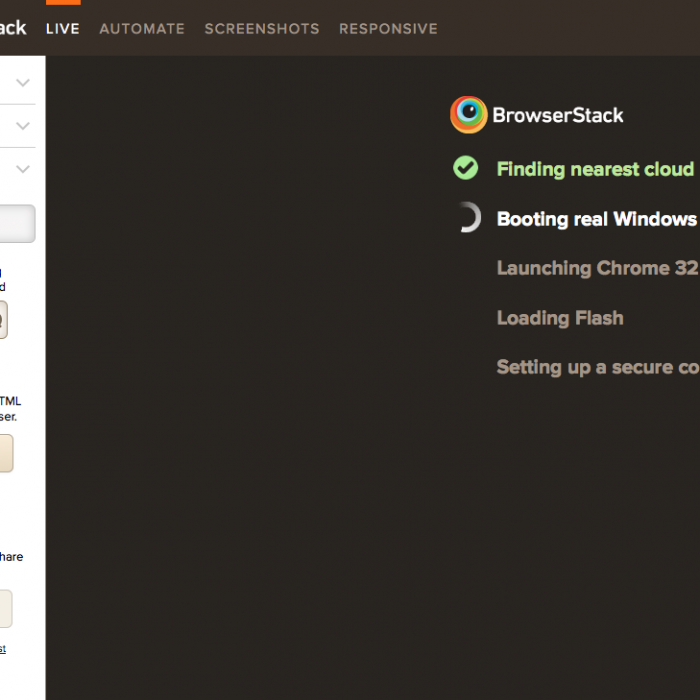Viewport: 700px width, 700px height.
Task: Click the Launching Chrome 32 step
Action: [x=597, y=268]
